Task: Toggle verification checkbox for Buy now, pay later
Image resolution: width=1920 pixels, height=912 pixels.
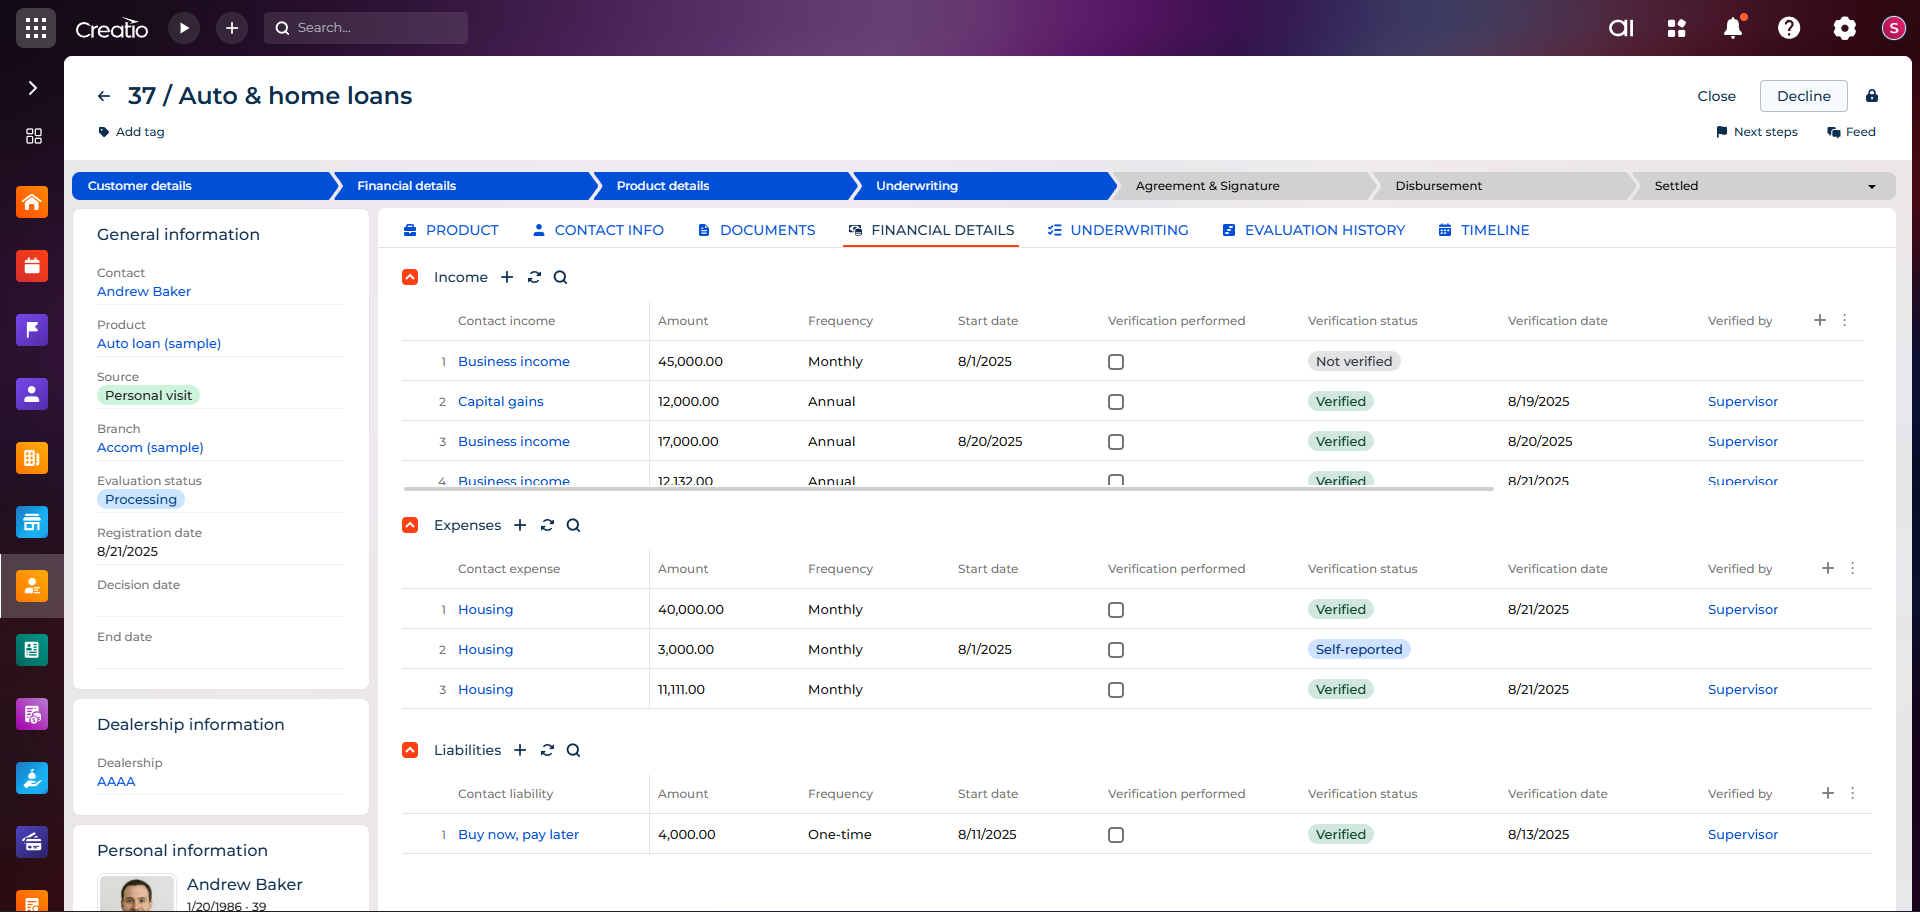Action: [x=1116, y=835]
